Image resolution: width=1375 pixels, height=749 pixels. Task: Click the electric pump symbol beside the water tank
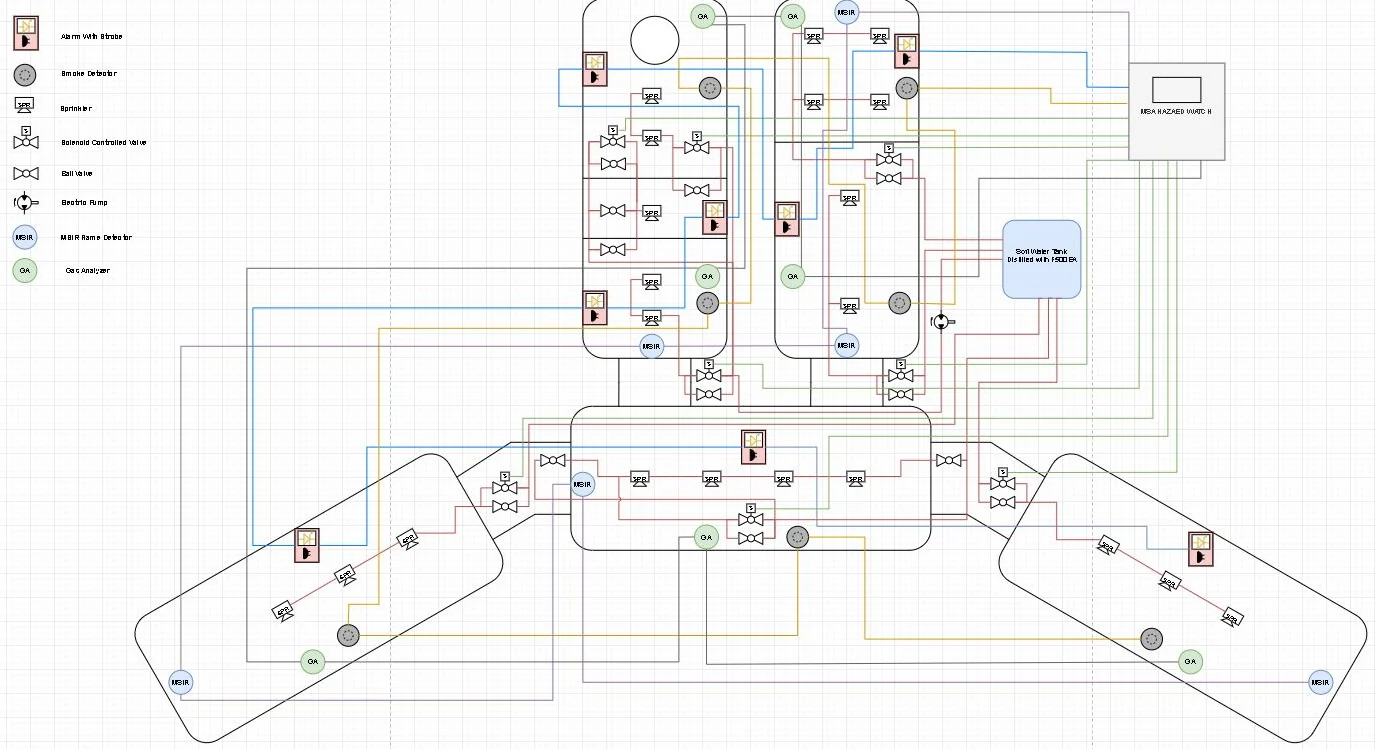pyautogui.click(x=942, y=322)
